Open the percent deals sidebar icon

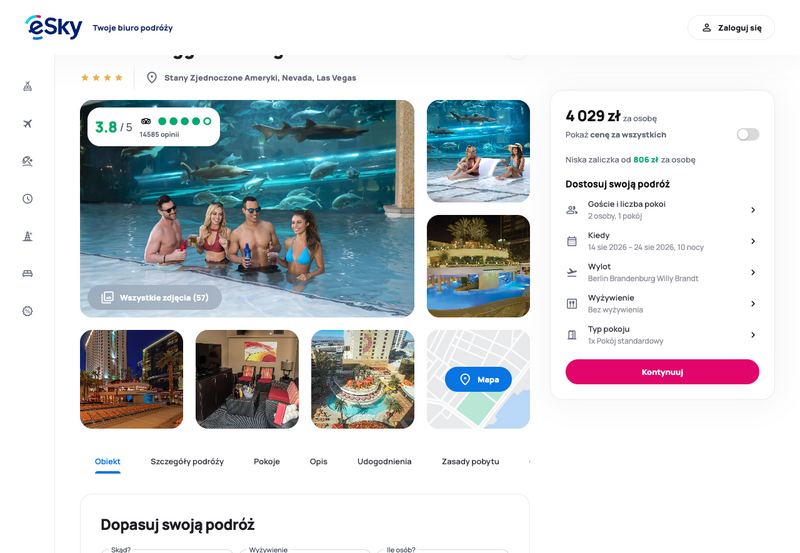(28, 311)
